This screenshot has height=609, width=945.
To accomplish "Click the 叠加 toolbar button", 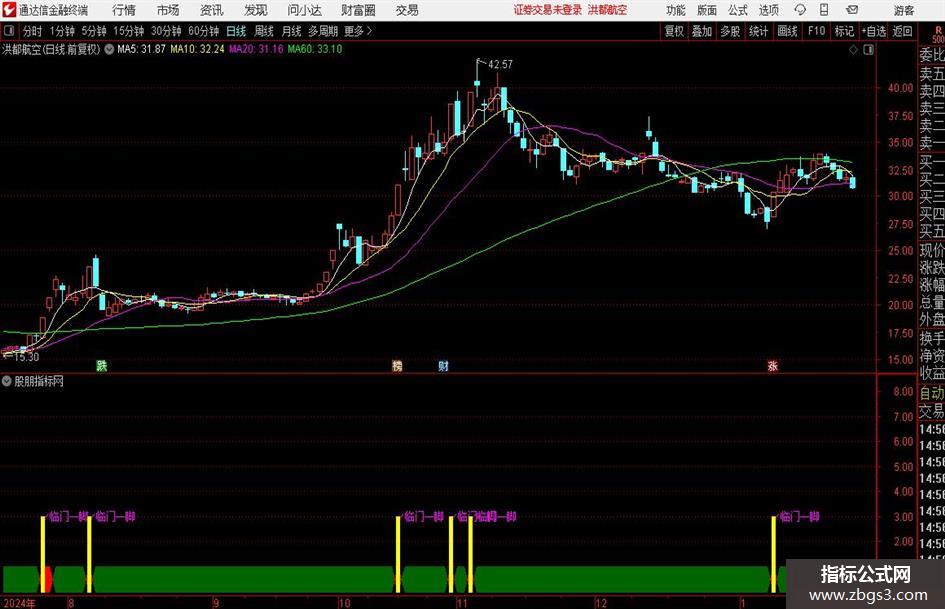I will [x=702, y=31].
